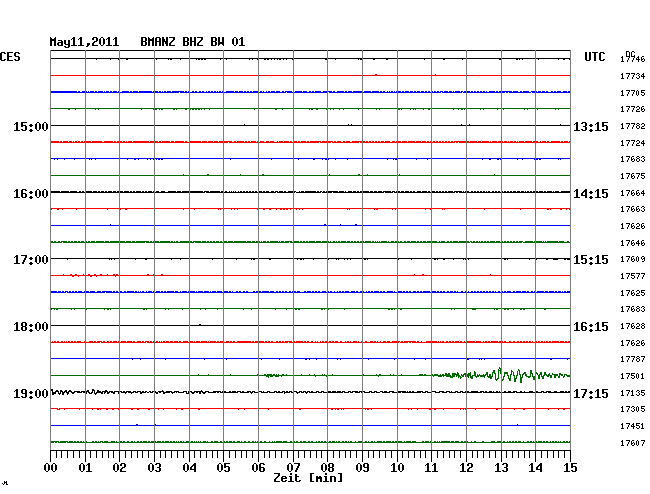Click the offset value 17501

633,376
